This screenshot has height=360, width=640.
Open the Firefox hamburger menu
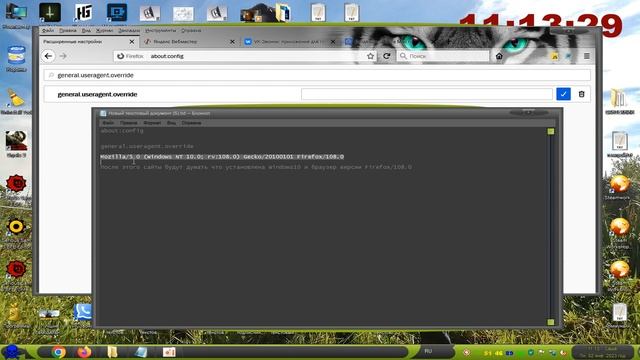[x=587, y=56]
